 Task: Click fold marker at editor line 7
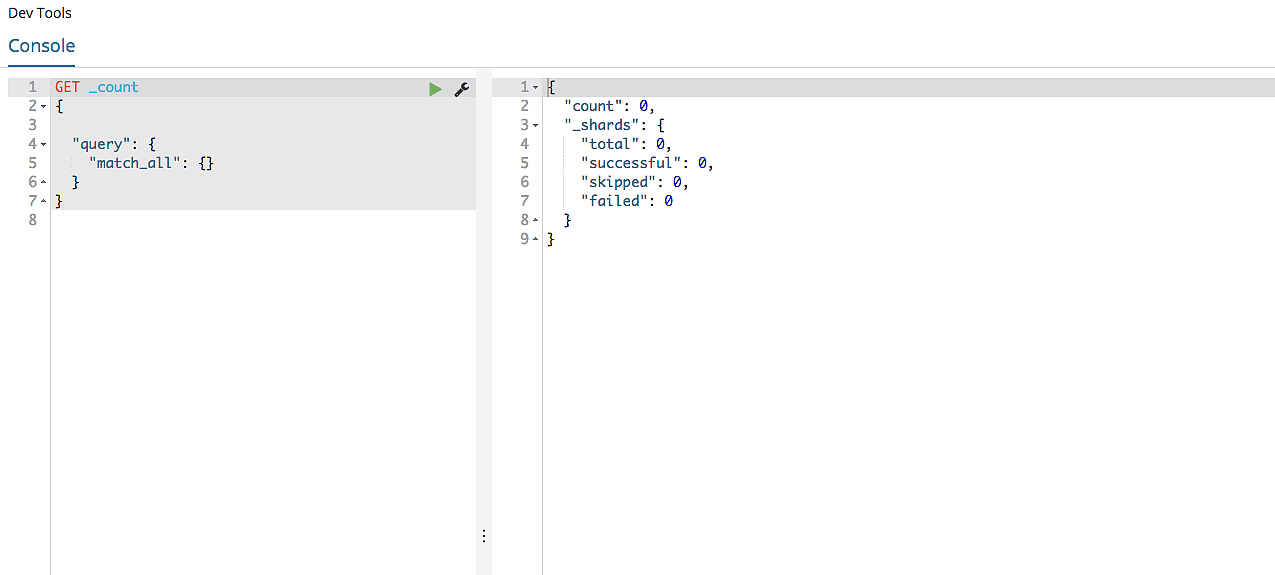point(44,201)
